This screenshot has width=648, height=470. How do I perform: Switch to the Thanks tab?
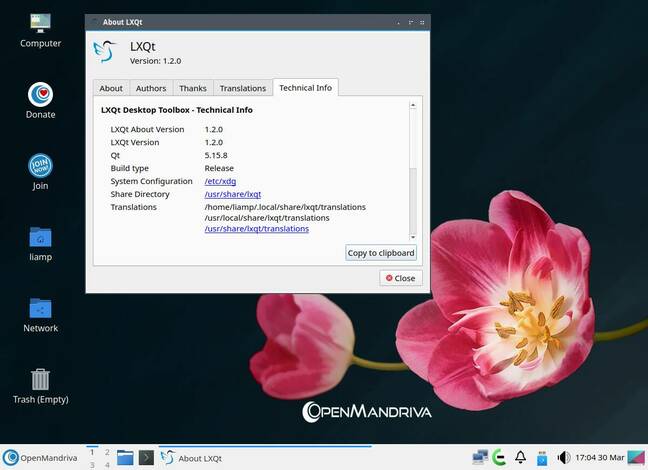pyautogui.click(x=193, y=88)
